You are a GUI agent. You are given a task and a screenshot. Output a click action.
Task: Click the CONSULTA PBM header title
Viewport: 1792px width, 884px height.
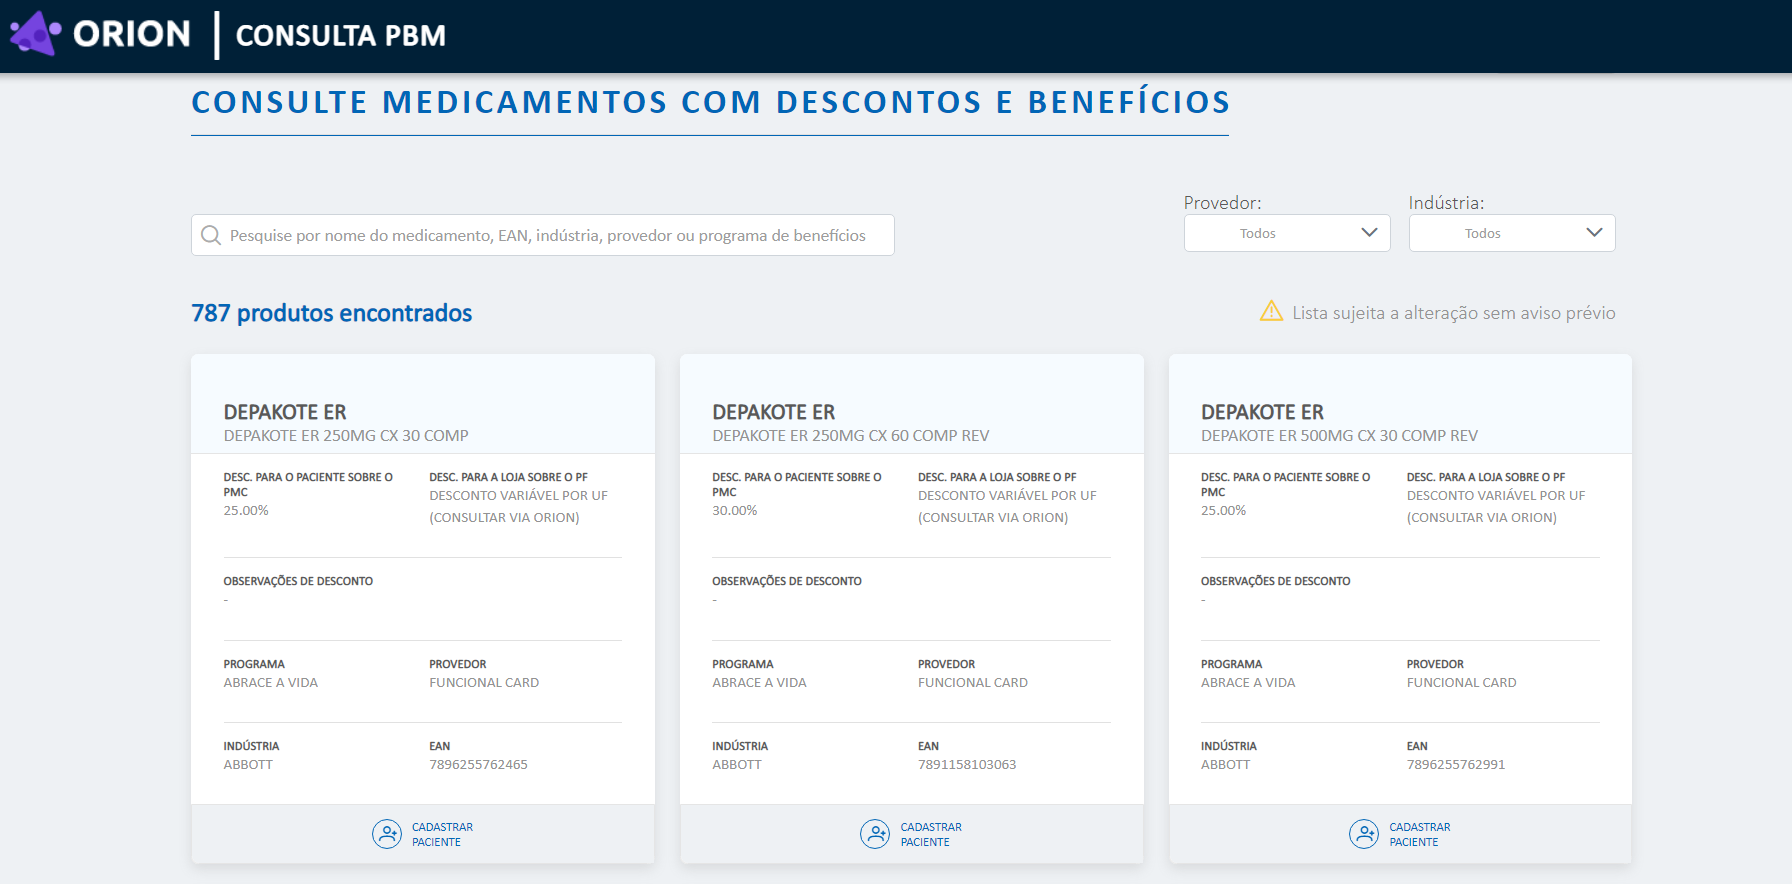[340, 35]
